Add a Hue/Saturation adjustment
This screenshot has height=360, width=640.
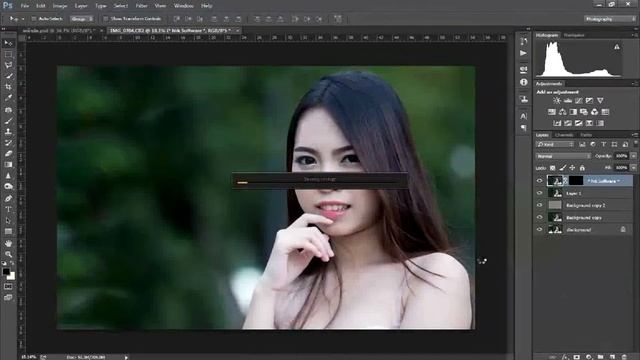[552, 112]
